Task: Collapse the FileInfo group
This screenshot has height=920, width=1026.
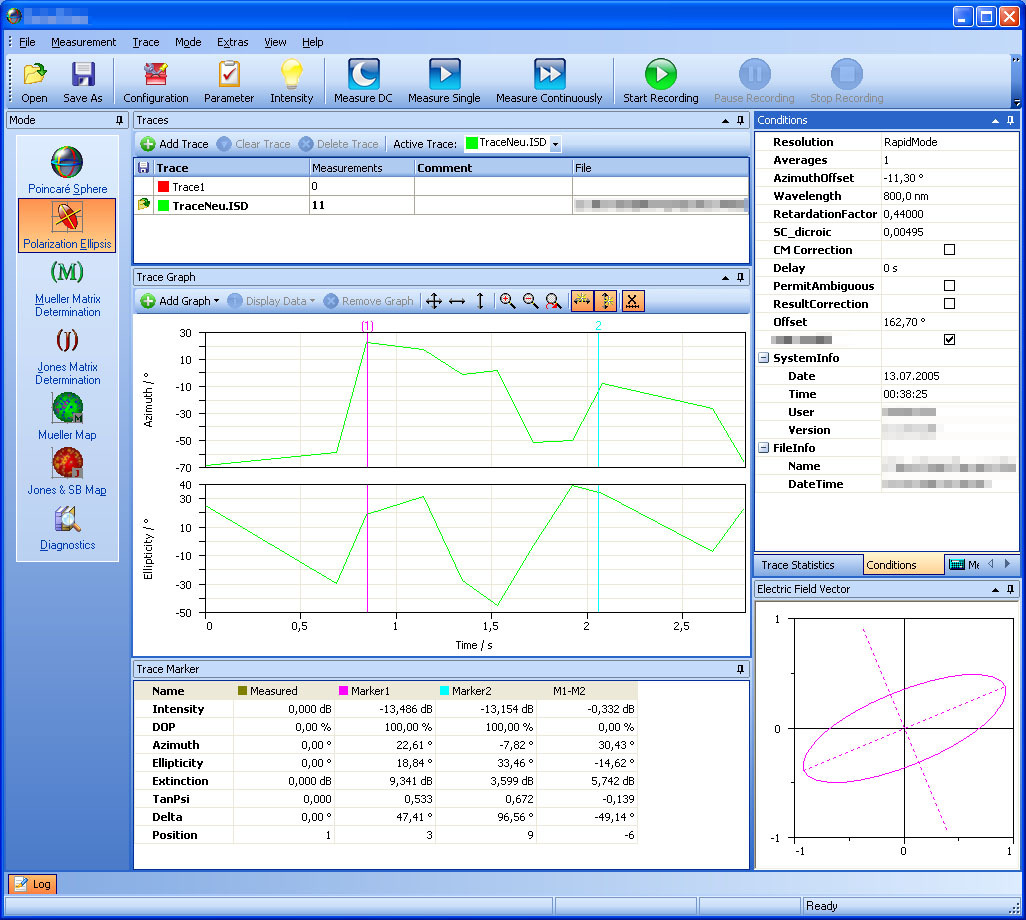Action: pos(763,448)
